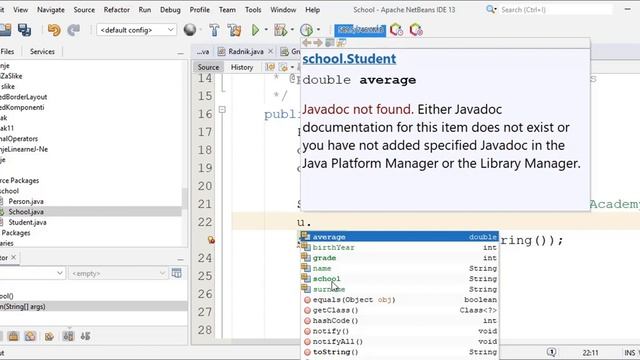The width and height of the screenshot is (640, 360).
Task: Click the profiler snapshot icon with clock
Action: coord(396,30)
